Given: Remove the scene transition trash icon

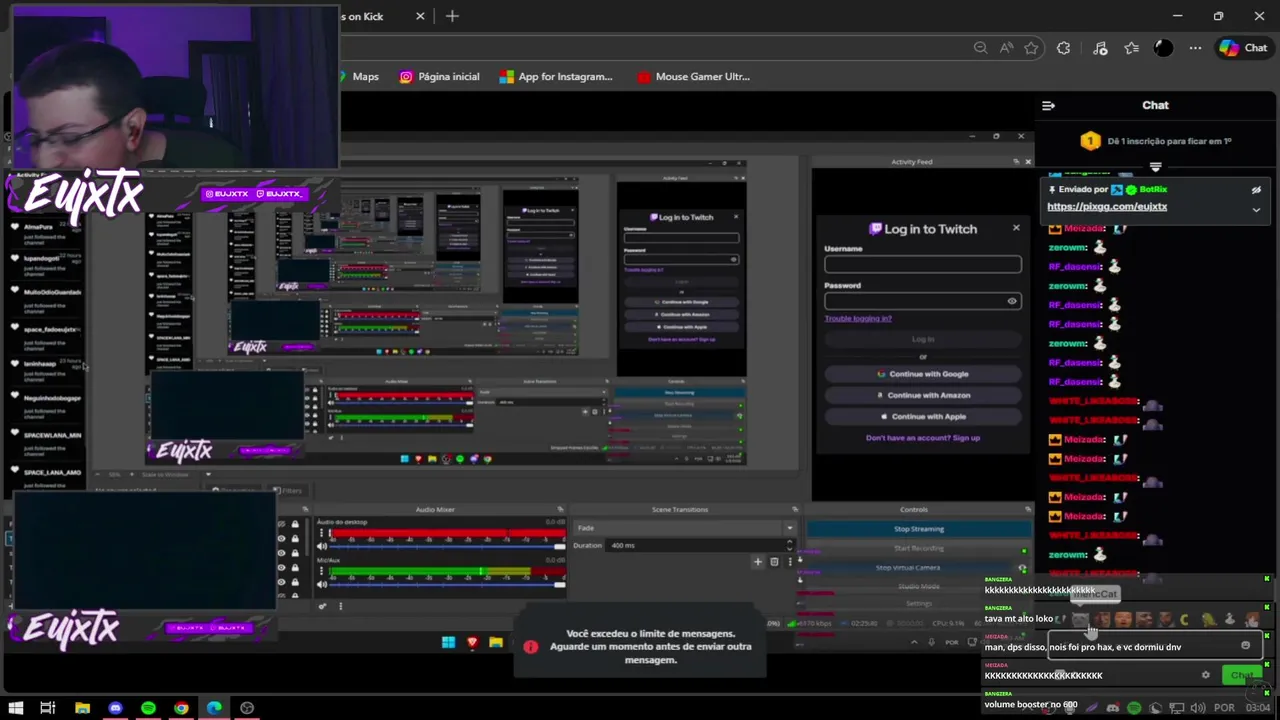Looking at the screenshot, I should point(774,562).
